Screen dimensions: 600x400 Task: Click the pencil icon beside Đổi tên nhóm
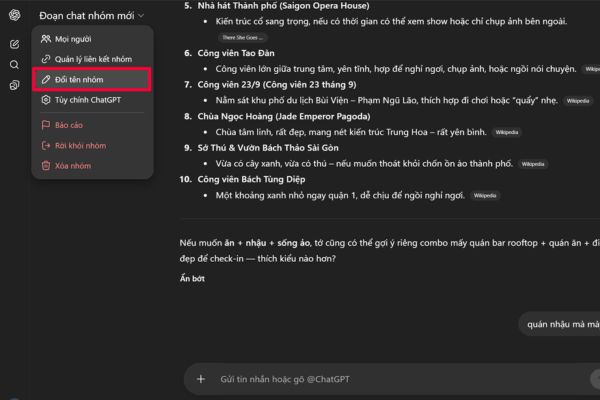pyautogui.click(x=46, y=79)
